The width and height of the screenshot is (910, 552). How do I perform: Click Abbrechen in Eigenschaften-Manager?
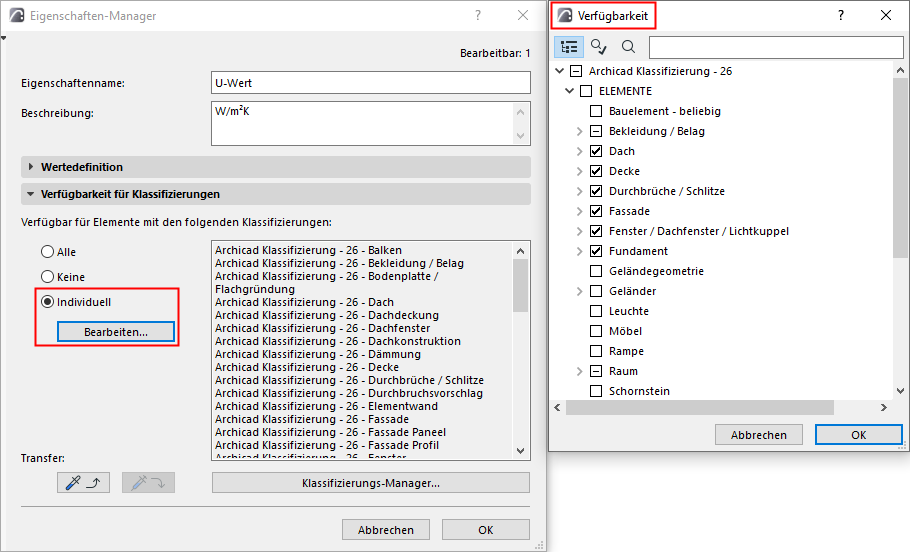386,530
